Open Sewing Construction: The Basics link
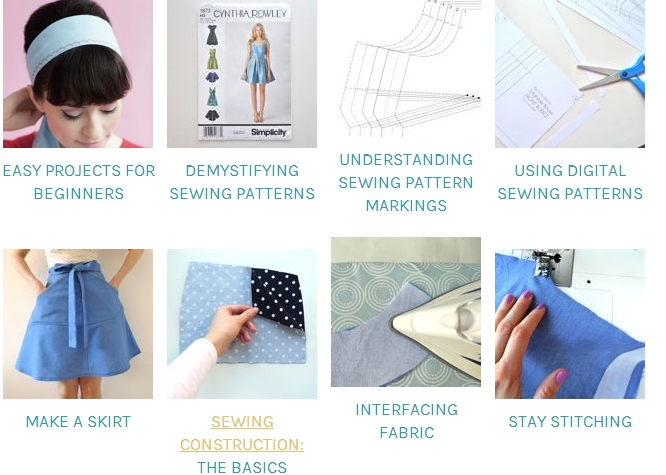This screenshot has height=475, width=666. pyautogui.click(x=242, y=444)
